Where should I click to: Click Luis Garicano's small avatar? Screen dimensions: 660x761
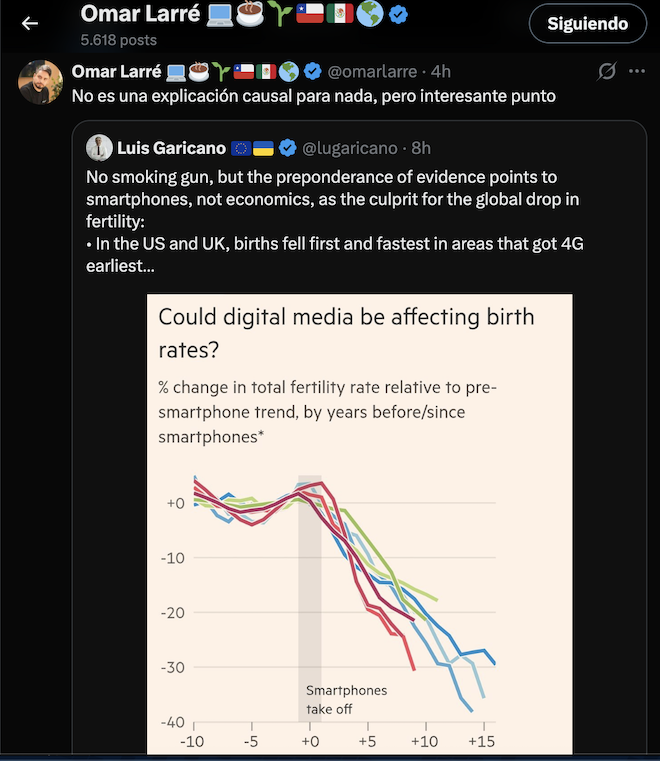tap(99, 148)
